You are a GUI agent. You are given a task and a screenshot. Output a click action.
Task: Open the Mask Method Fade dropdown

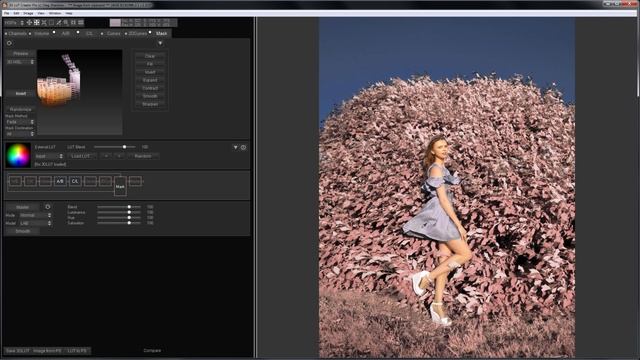[x=20, y=122]
